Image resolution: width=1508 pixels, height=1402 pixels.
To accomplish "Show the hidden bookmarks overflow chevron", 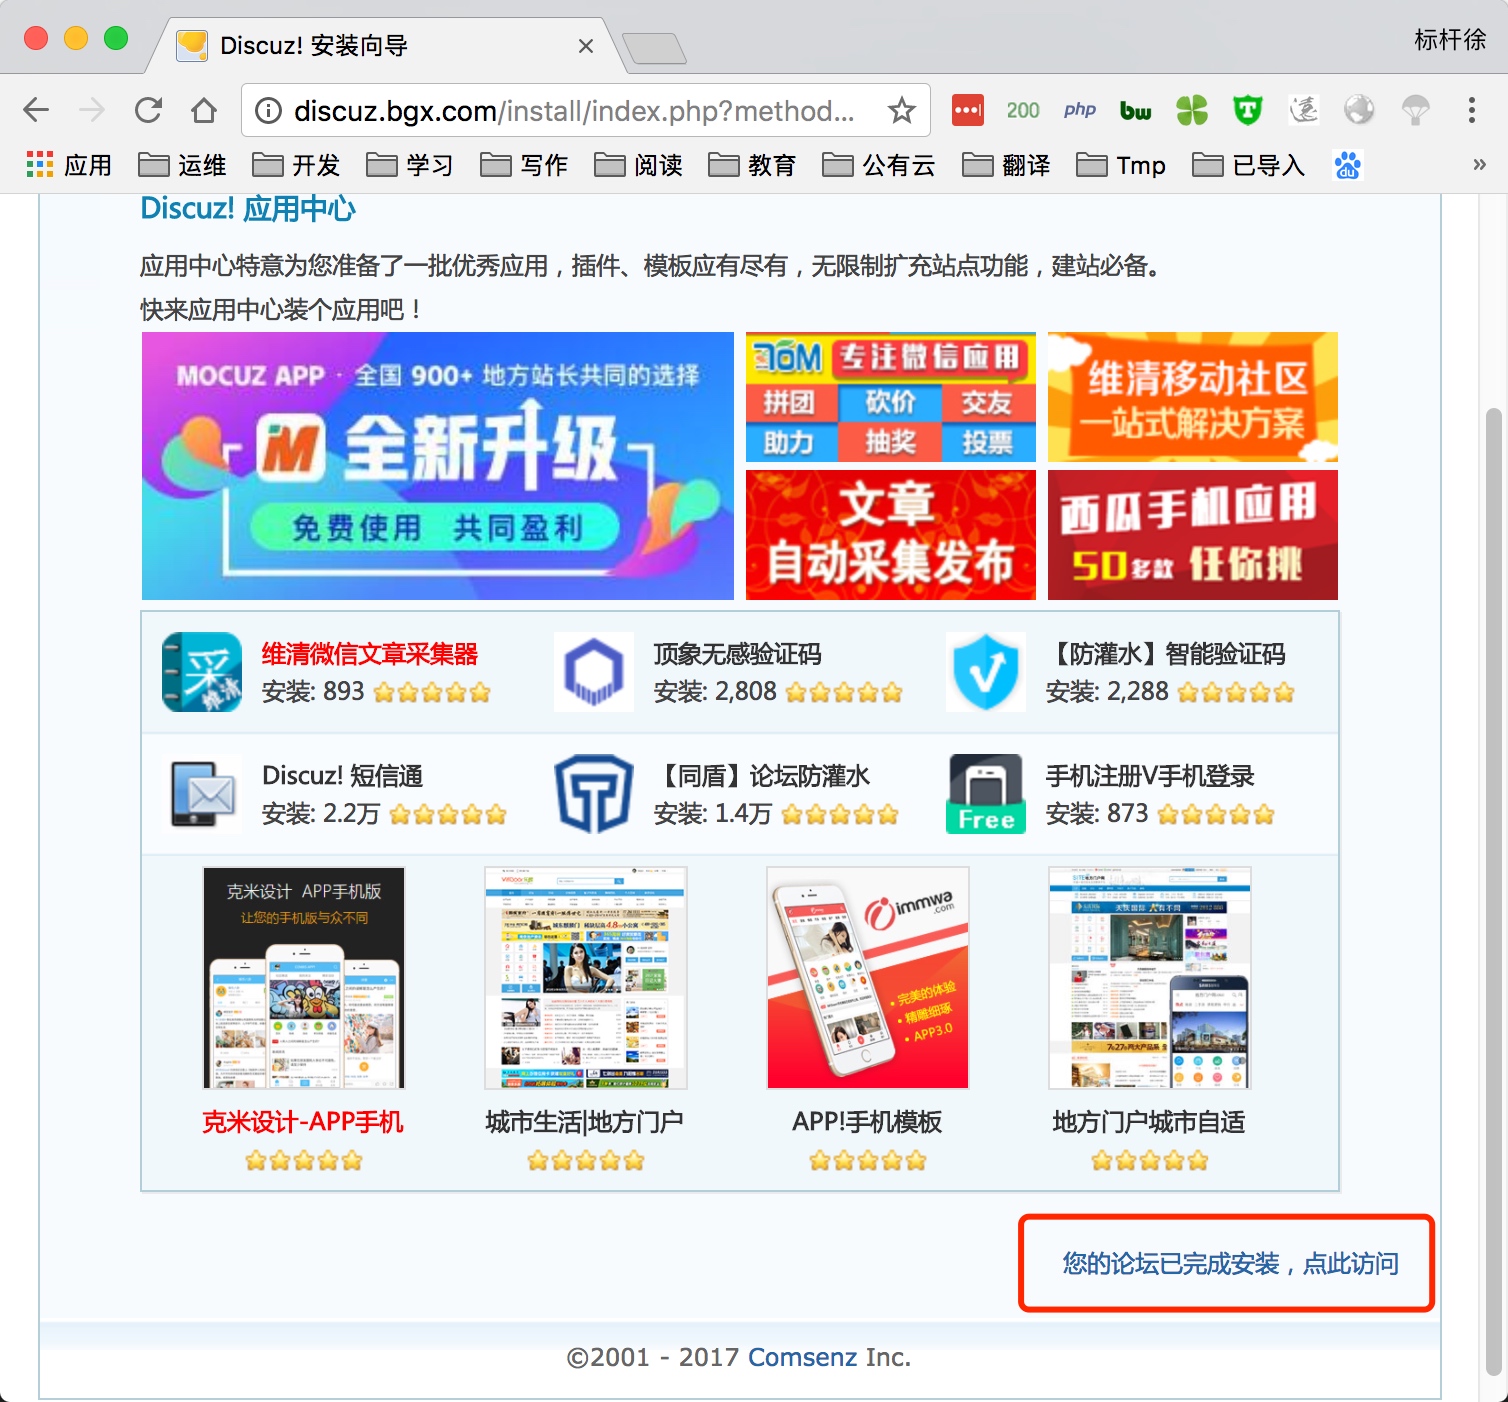I will (1479, 165).
